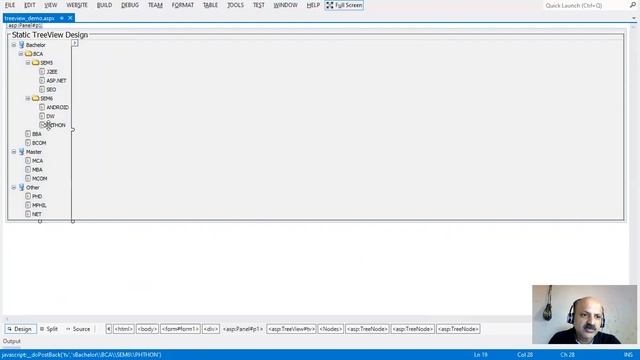Click the DW page icon
The height and width of the screenshot is (360, 640).
[42, 116]
